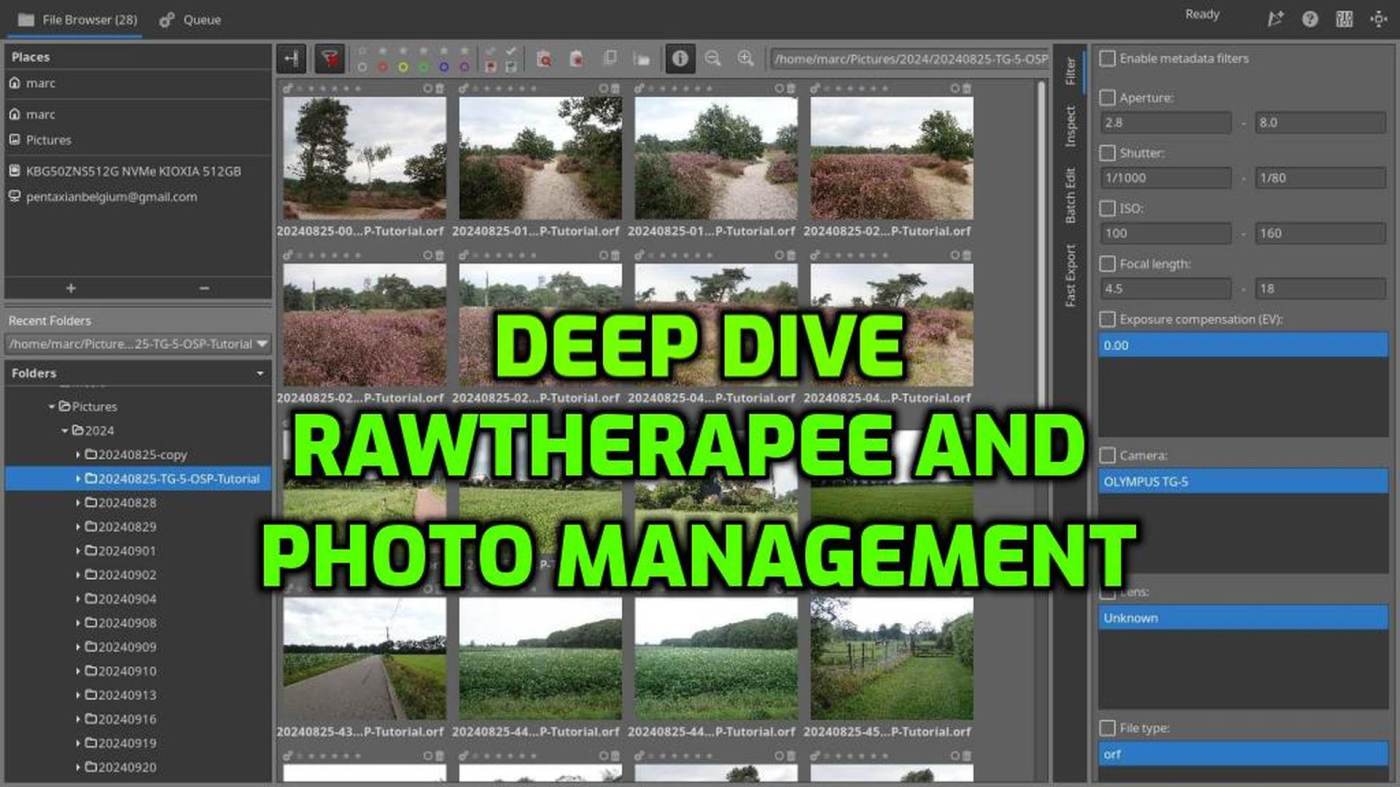The width and height of the screenshot is (1400, 787).
Task: Filter by yellow color label
Action: 403,67
